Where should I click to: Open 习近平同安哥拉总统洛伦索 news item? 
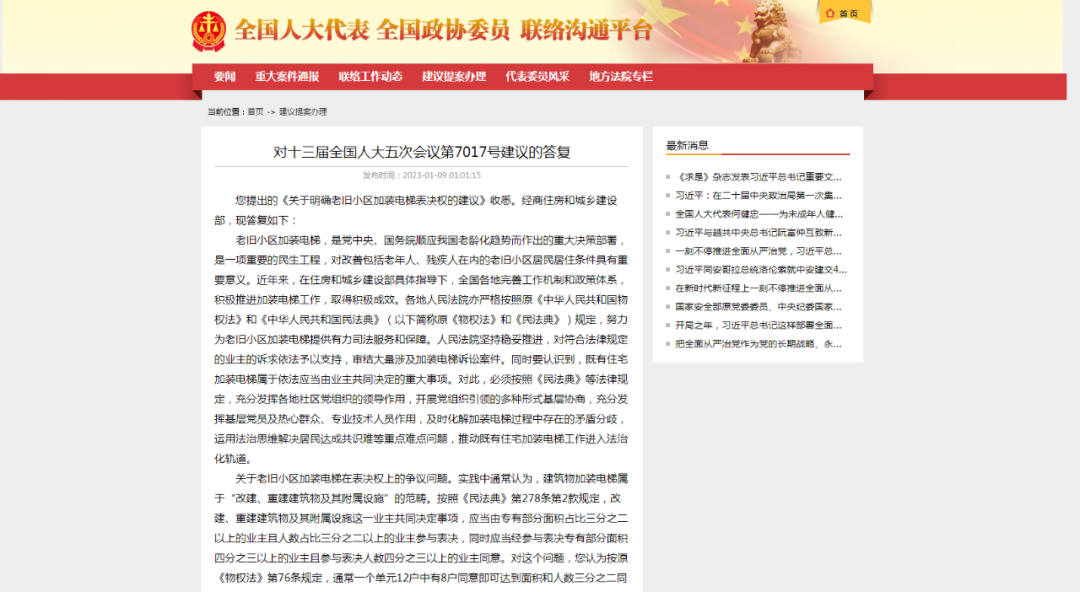(760, 269)
